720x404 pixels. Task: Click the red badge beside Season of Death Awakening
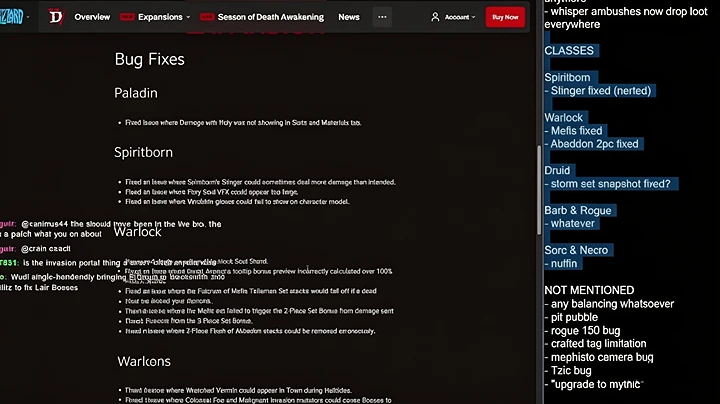pyautogui.click(x=207, y=17)
